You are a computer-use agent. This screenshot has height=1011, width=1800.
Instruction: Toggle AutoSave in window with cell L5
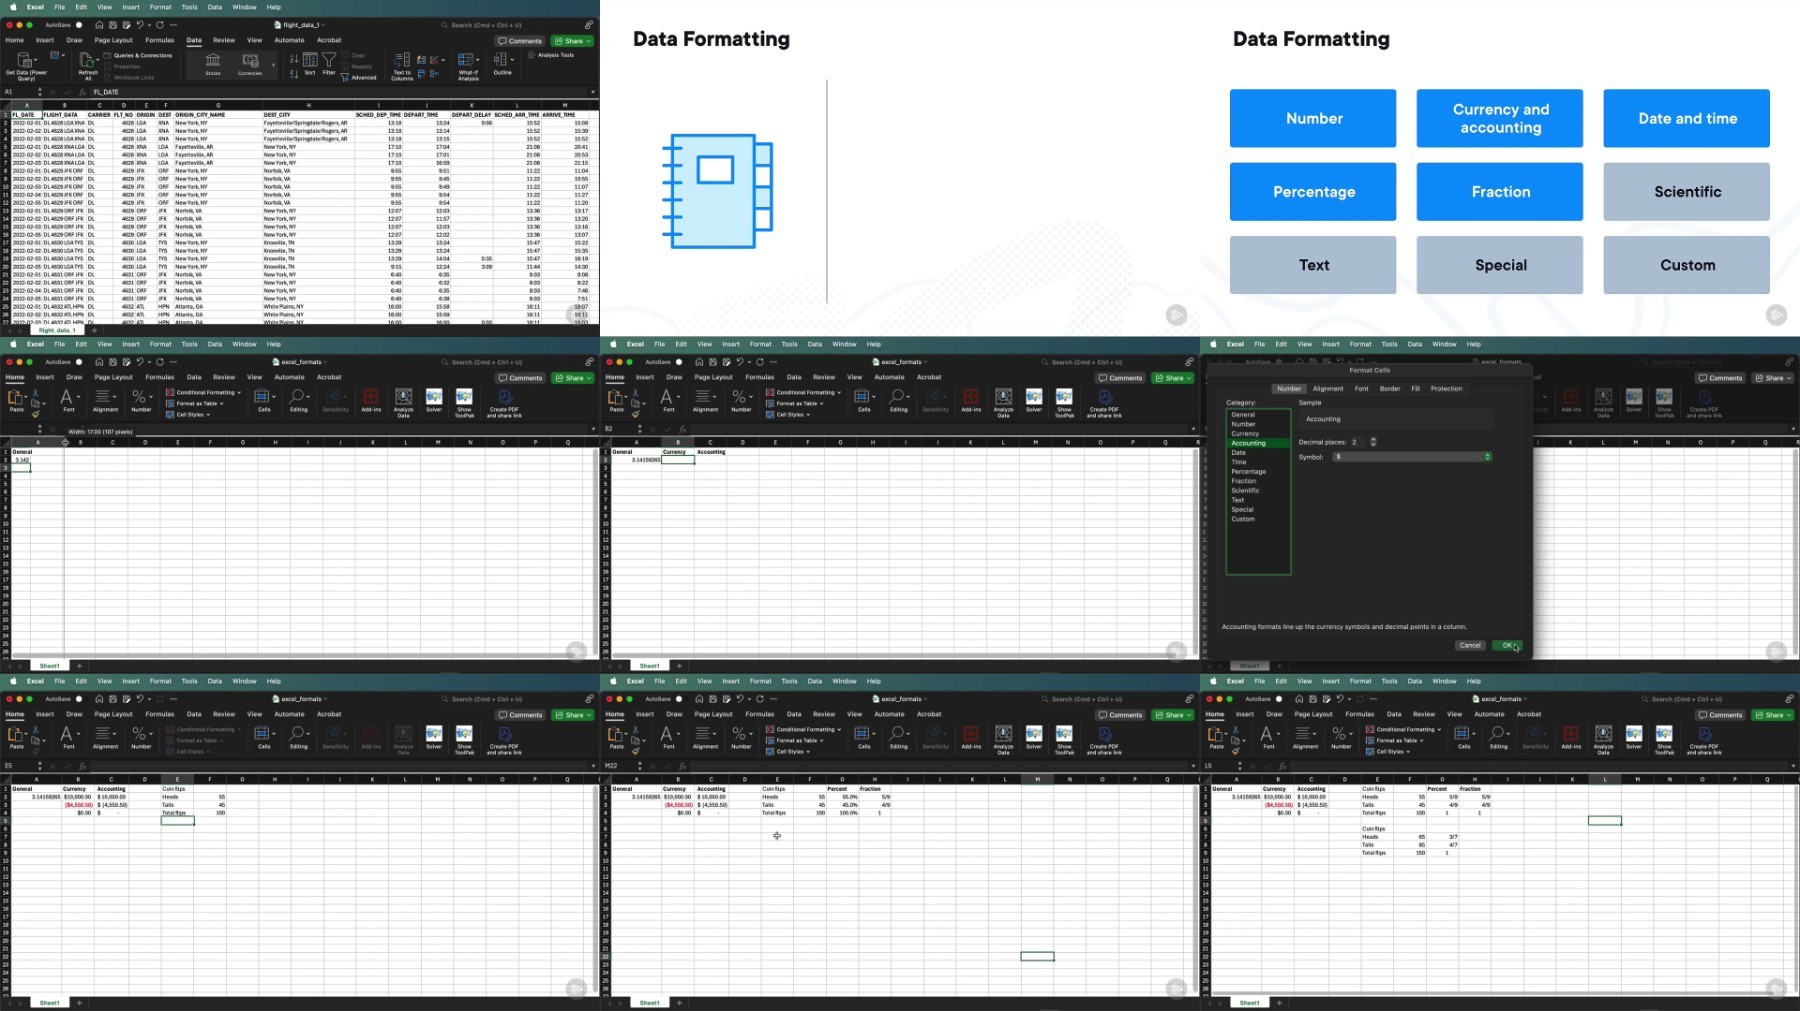1279,699
